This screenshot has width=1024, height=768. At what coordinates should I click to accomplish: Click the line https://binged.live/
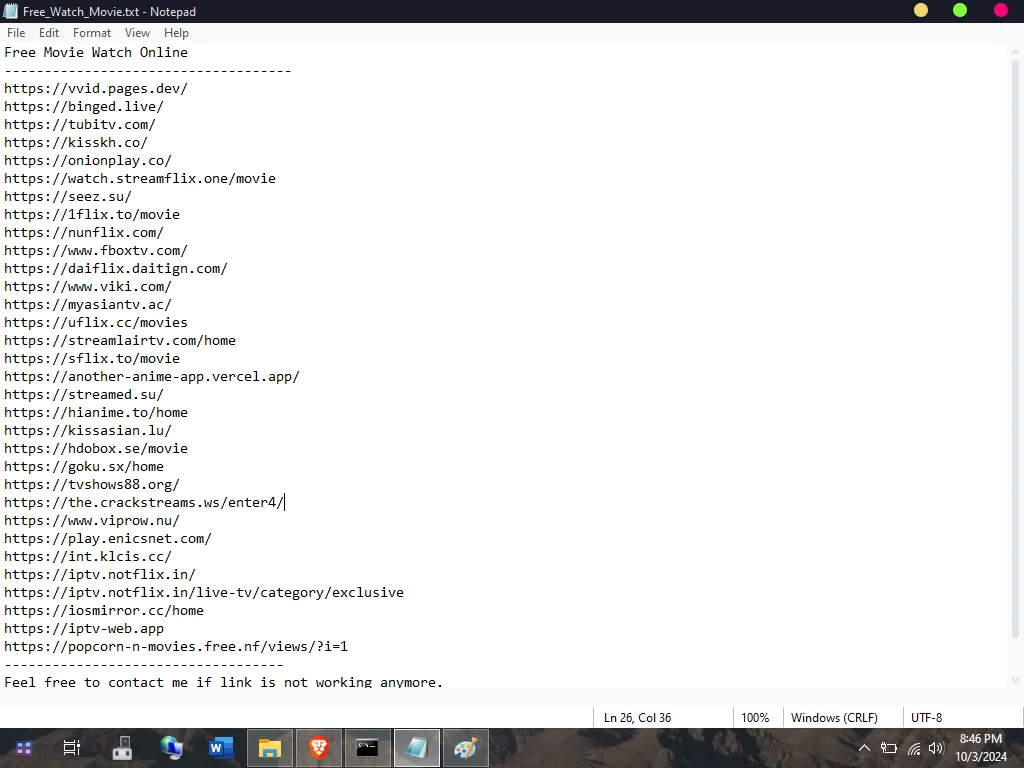point(84,106)
